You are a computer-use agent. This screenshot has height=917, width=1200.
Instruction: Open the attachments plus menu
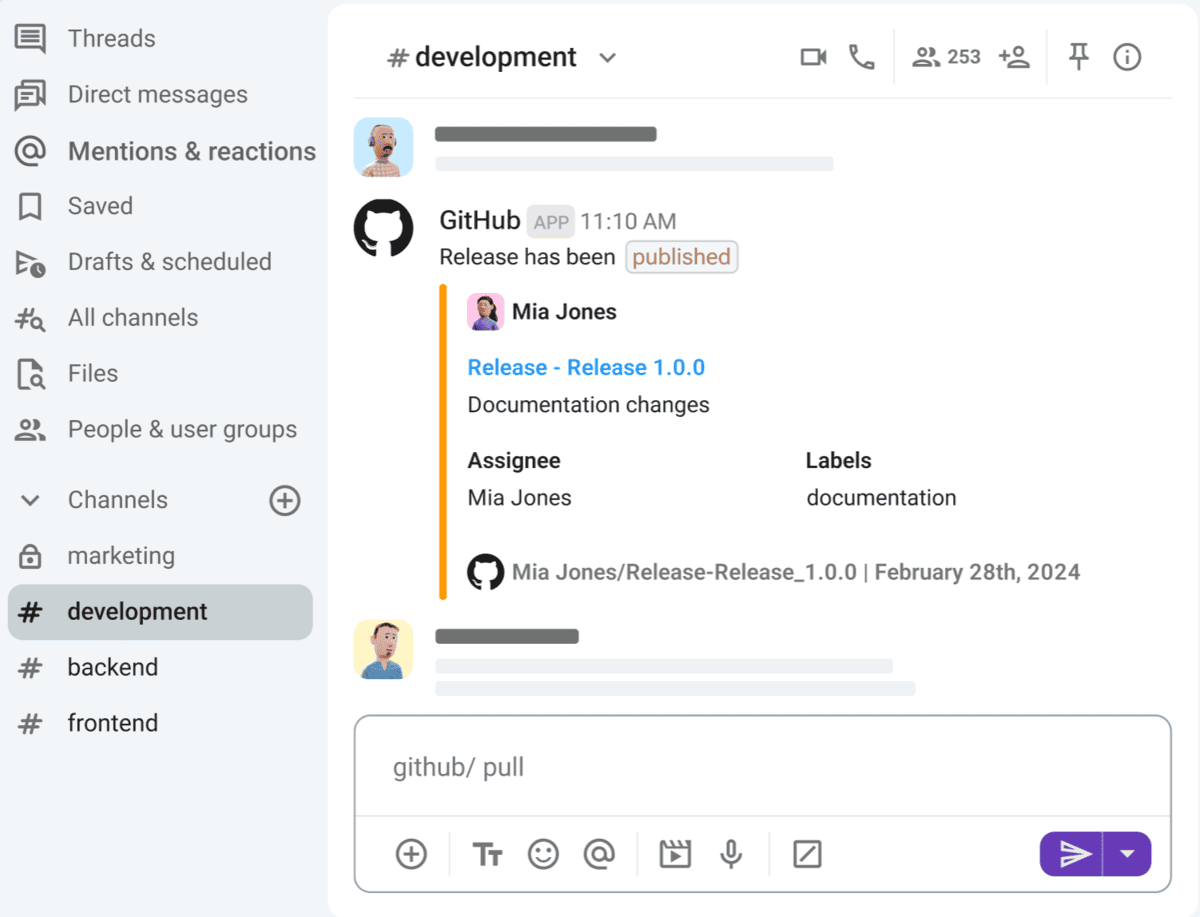tap(411, 854)
